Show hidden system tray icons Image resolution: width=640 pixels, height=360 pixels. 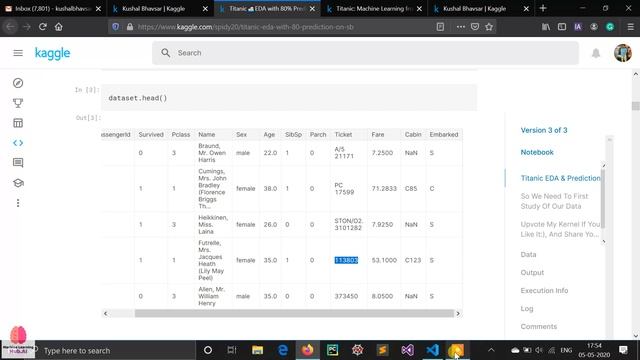491,350
